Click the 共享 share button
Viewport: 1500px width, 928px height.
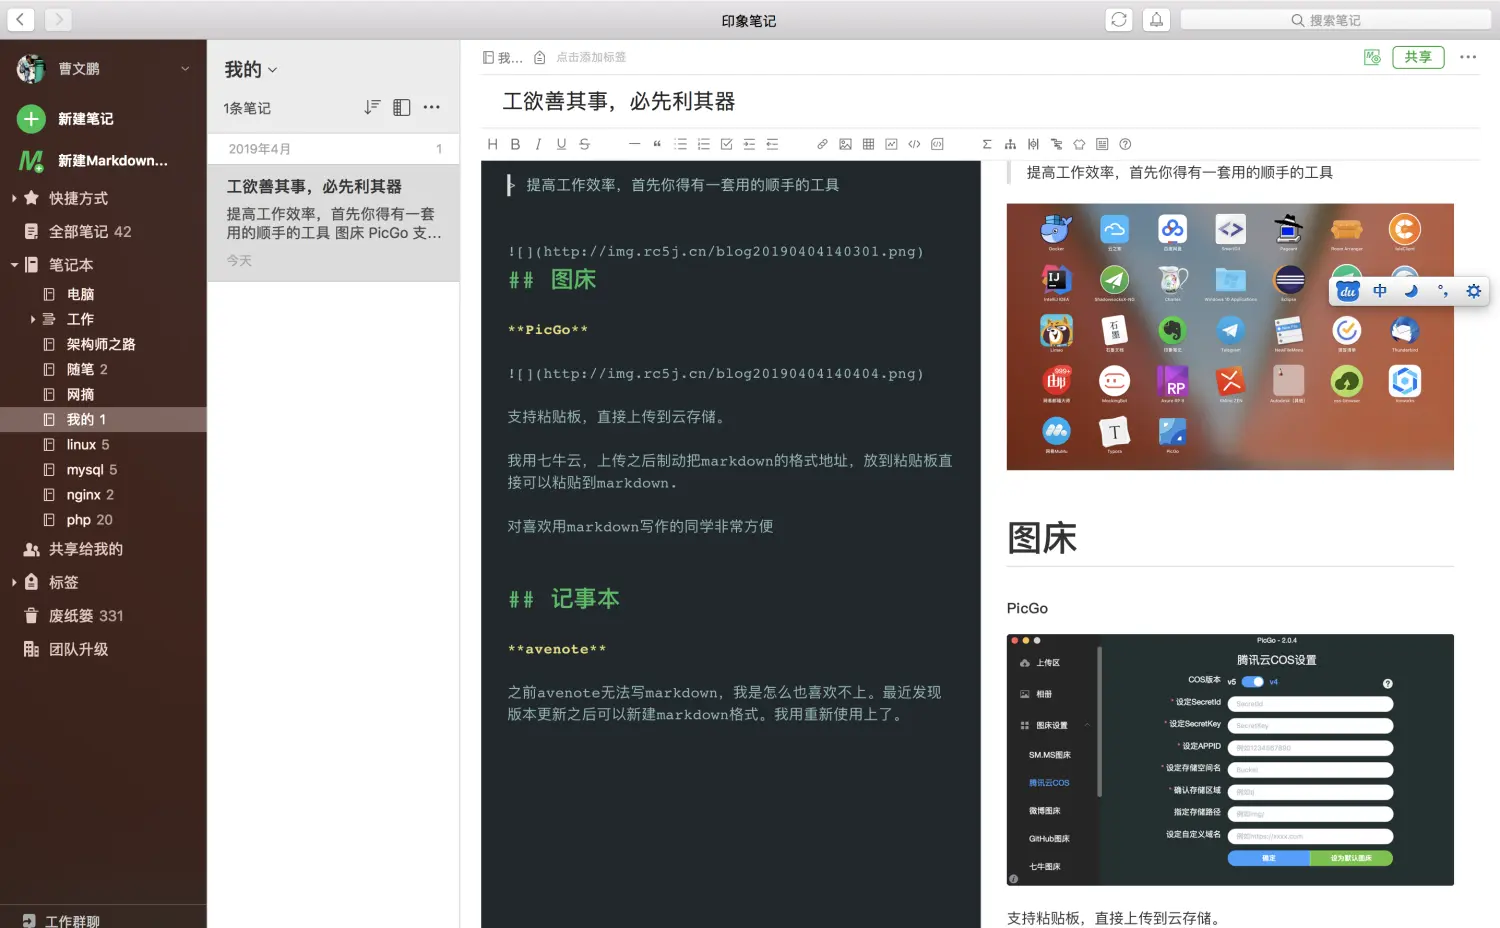[x=1418, y=57]
